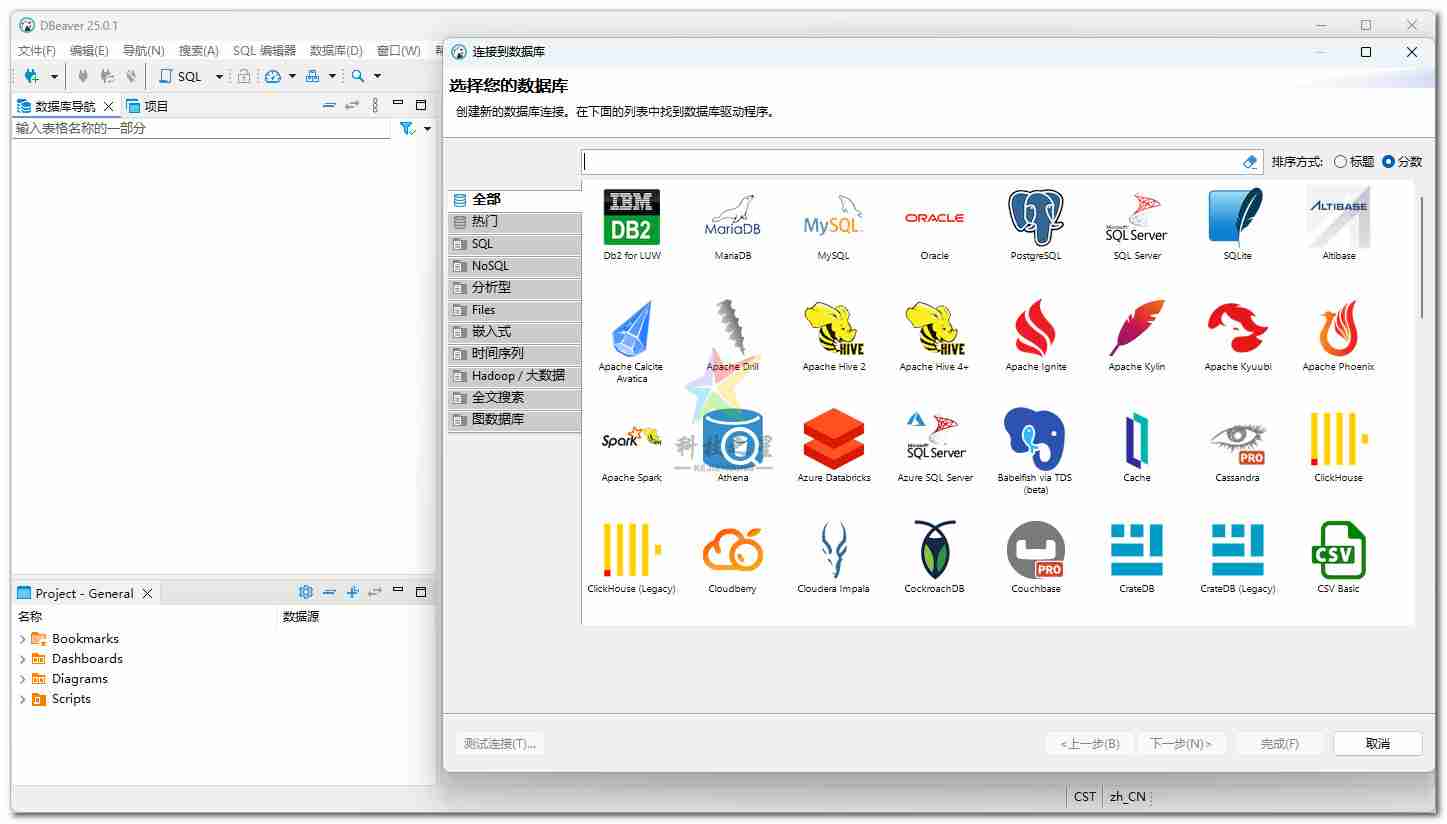Expand the Bookmarks tree node
The height and width of the screenshot is (824, 1447).
(23, 639)
